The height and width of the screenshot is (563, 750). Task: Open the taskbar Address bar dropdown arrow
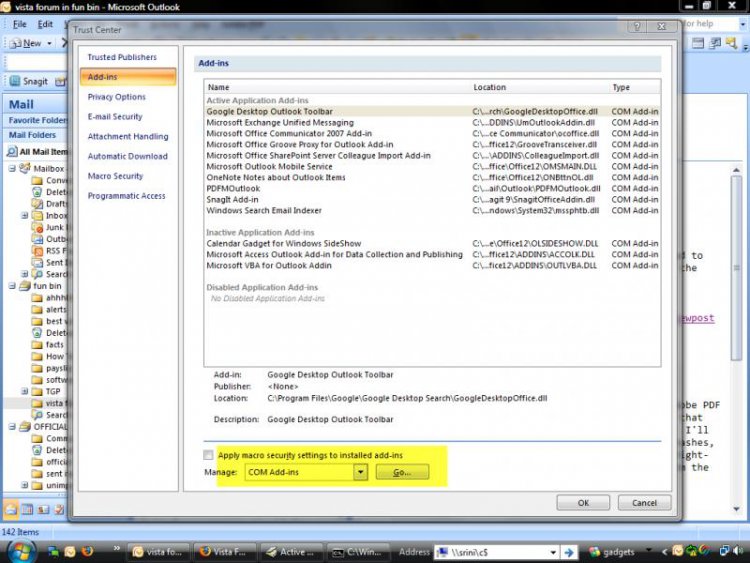553,552
